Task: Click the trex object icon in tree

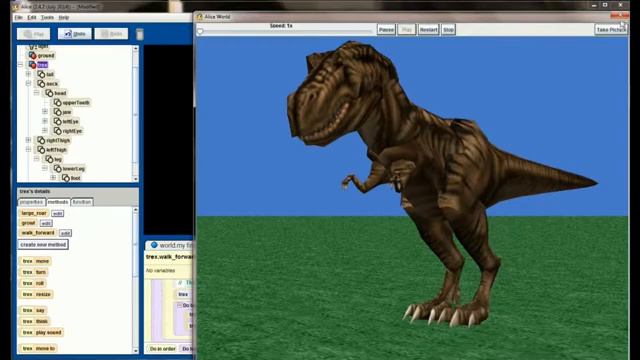Action: coord(32,64)
